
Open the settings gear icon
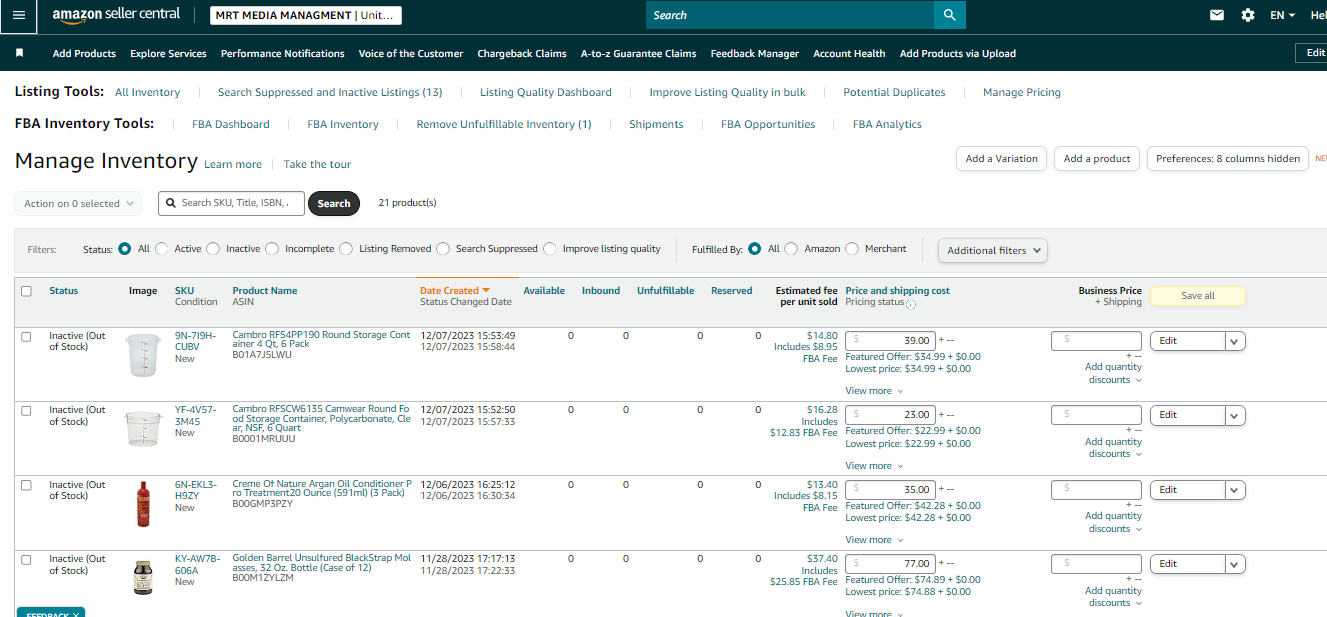point(1247,15)
